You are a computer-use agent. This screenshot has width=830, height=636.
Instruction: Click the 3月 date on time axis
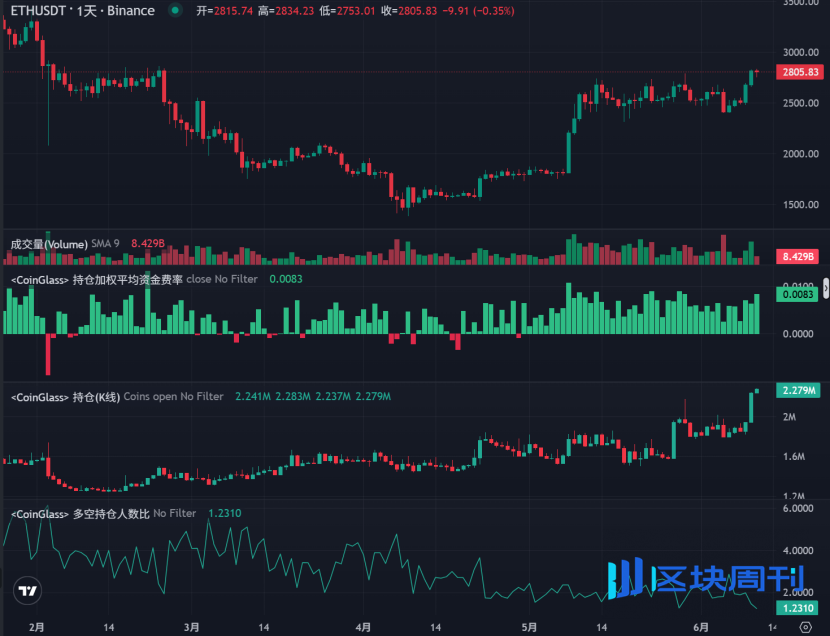(x=192, y=628)
